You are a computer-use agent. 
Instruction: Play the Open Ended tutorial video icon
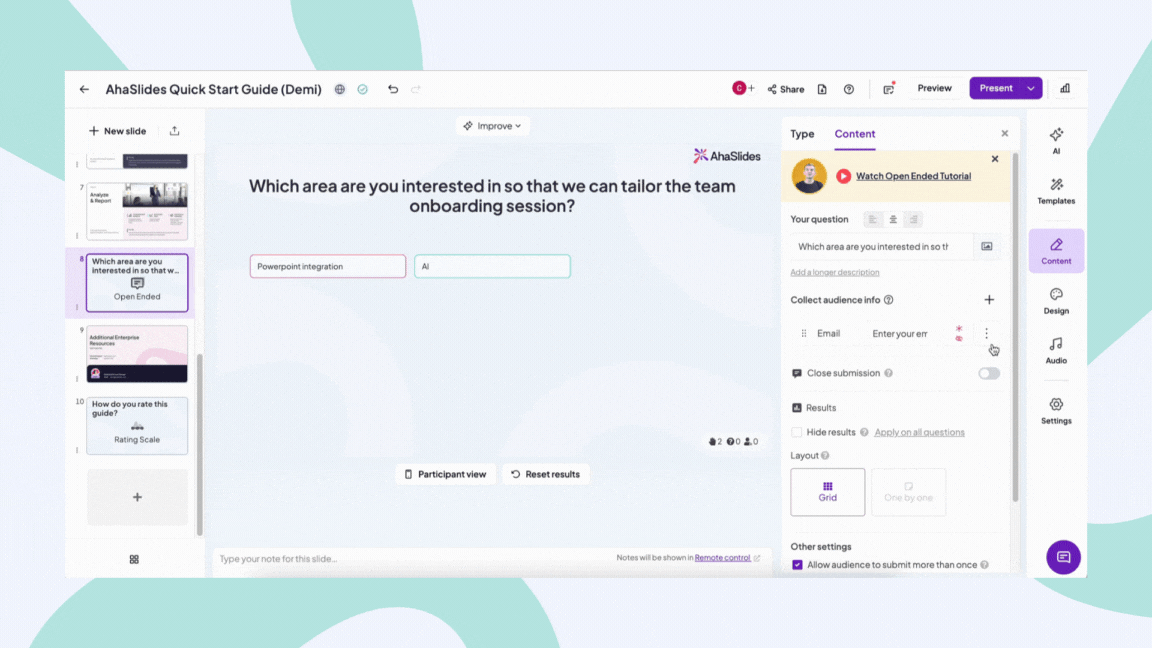843,176
